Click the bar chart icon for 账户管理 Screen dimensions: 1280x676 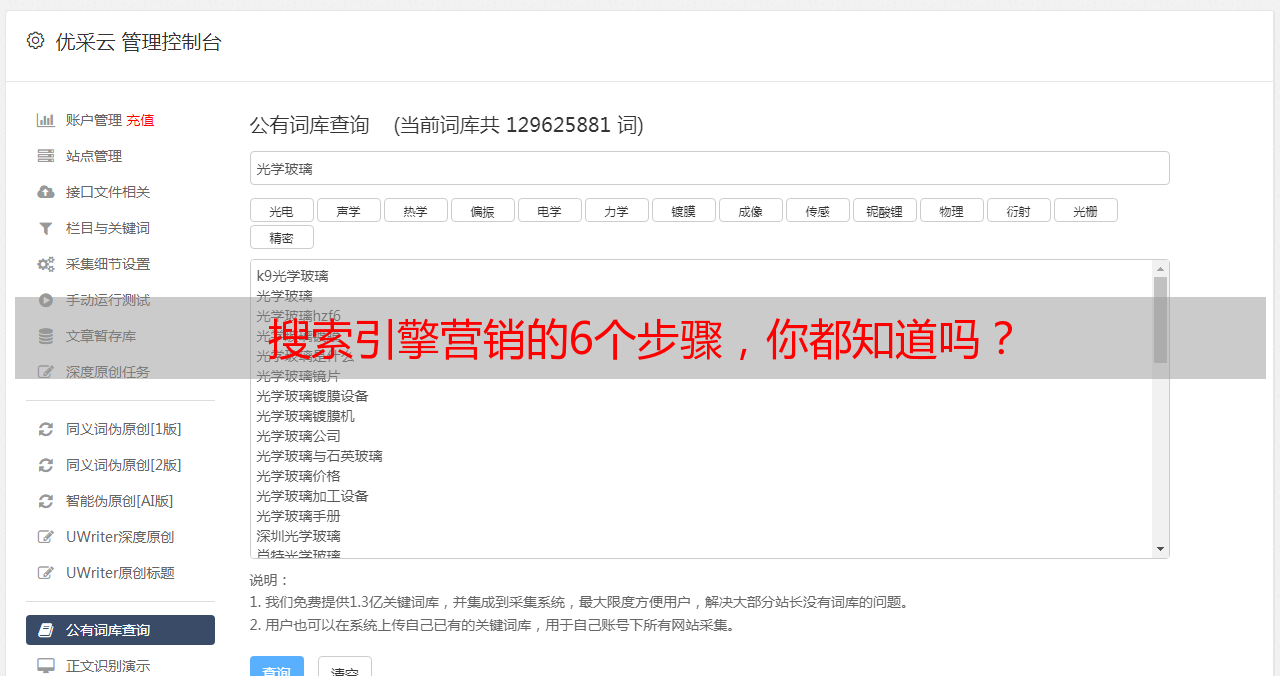pos(46,120)
